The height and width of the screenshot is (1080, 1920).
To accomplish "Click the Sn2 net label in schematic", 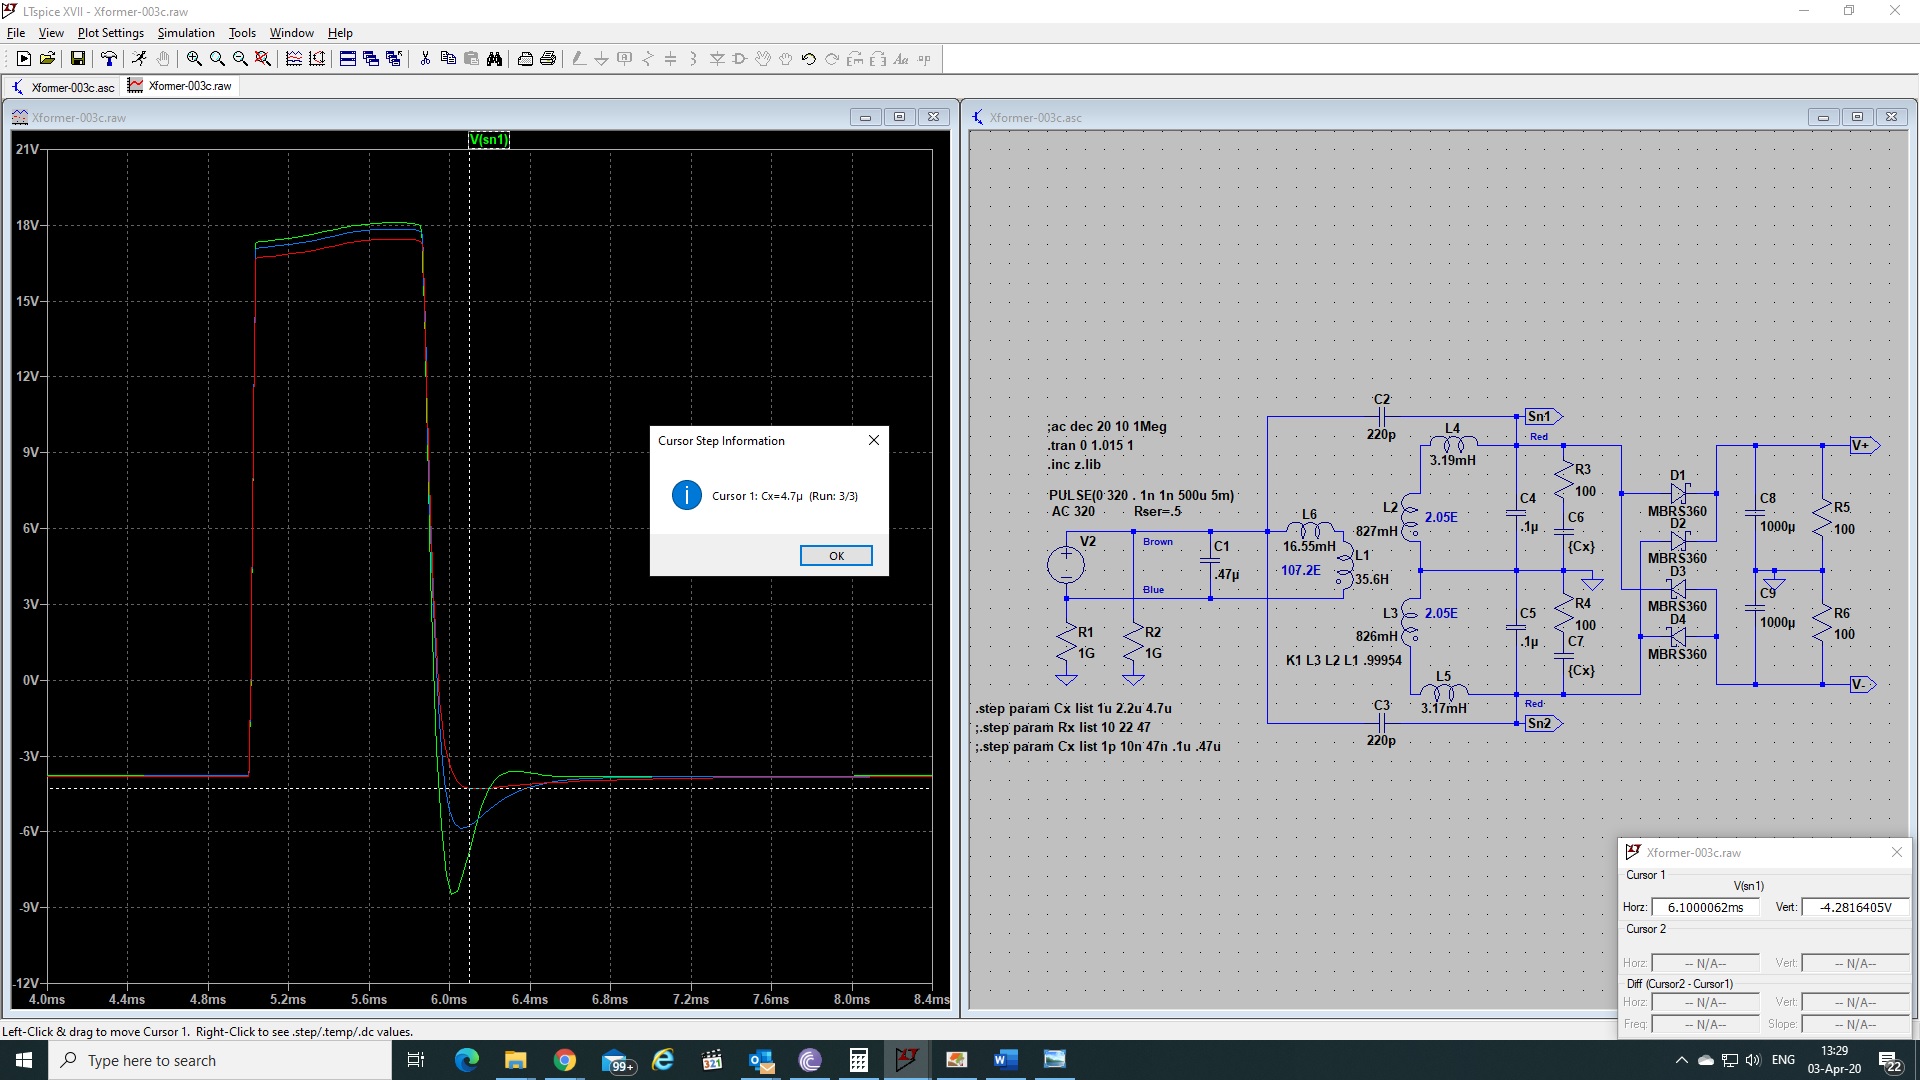I will 1542,723.
